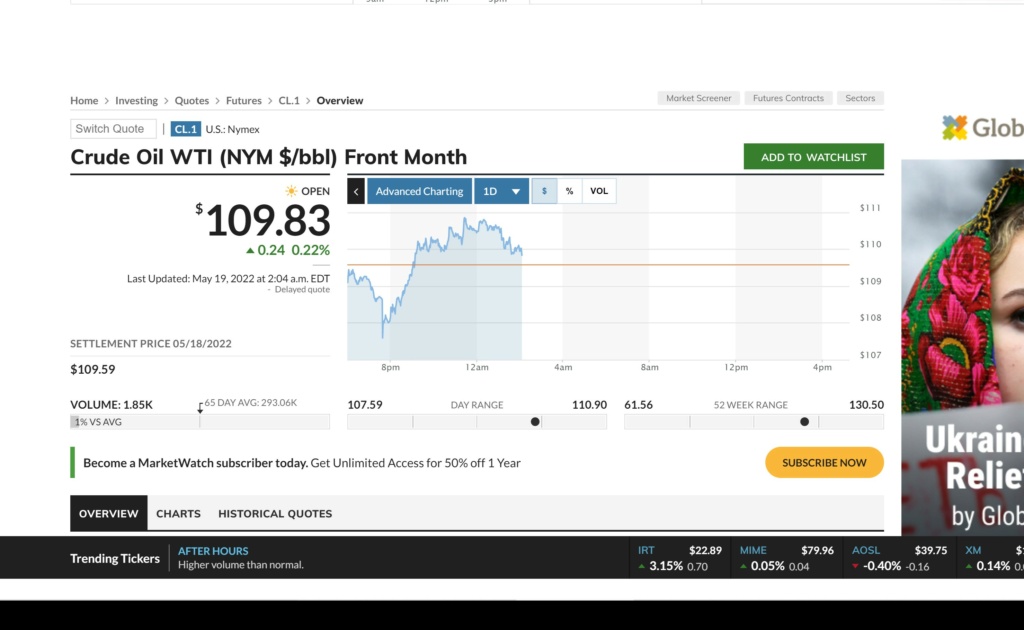
Task: Open the IRT trending ticker
Action: tap(680, 558)
